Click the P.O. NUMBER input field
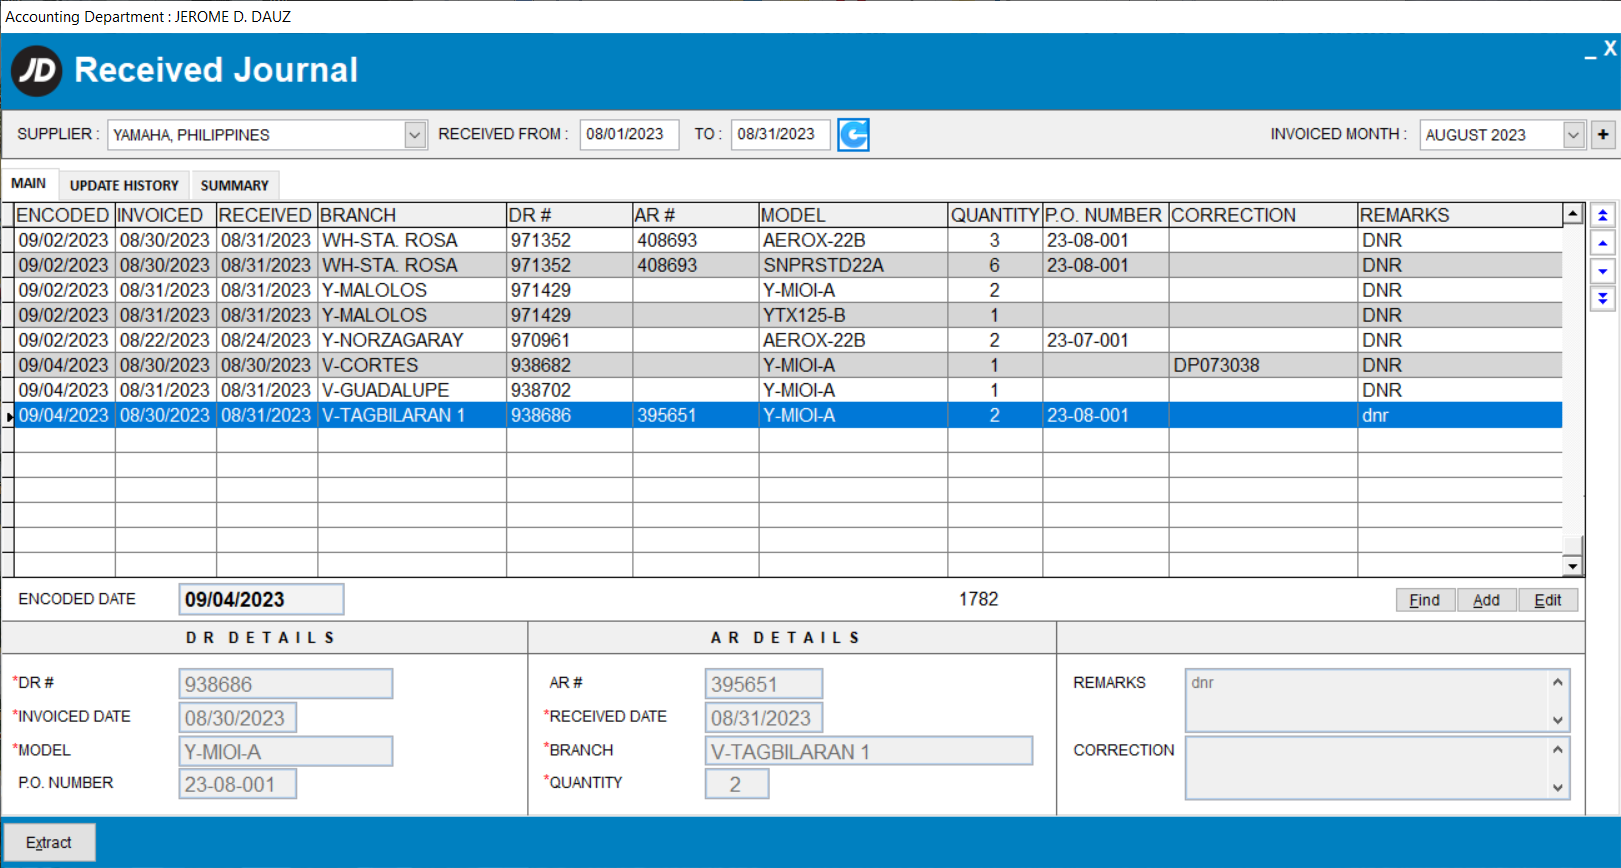This screenshot has height=868, width=1621. (238, 784)
